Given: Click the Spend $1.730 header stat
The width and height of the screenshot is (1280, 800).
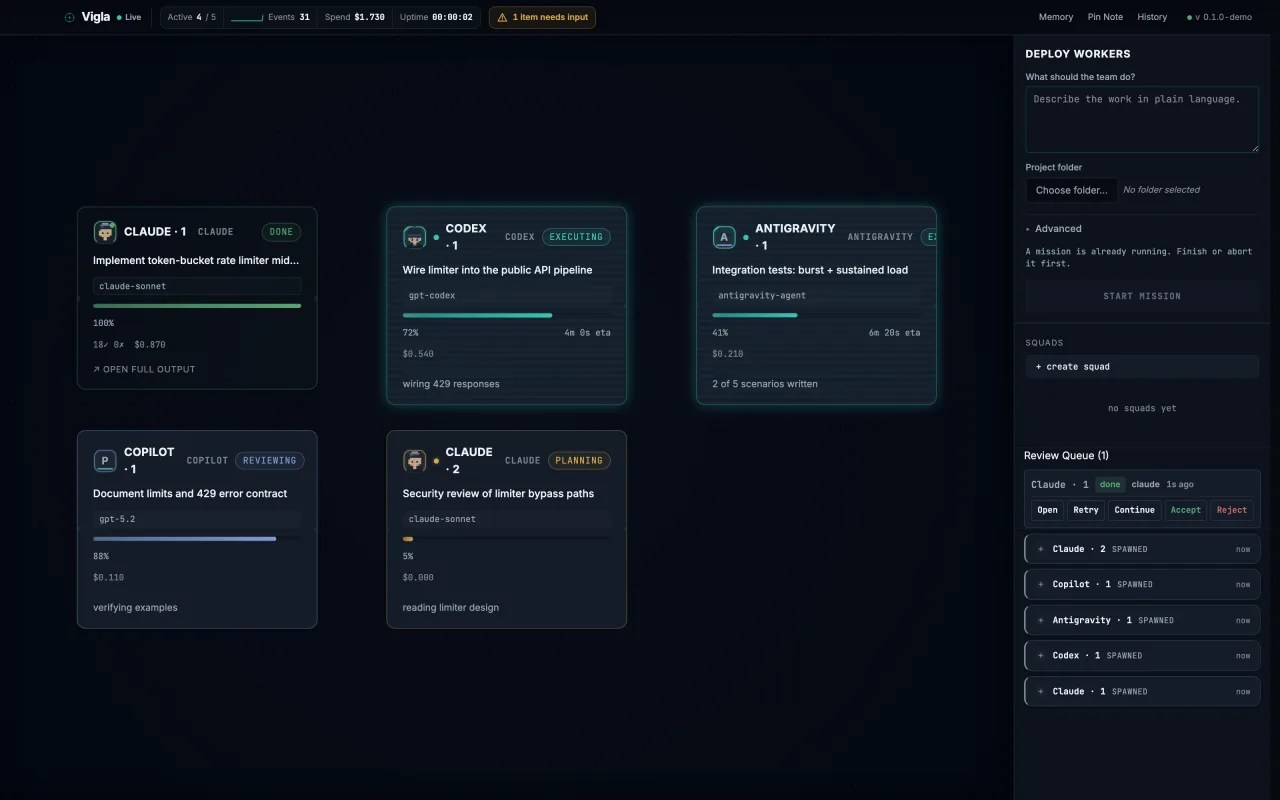Looking at the screenshot, I should coord(354,17).
